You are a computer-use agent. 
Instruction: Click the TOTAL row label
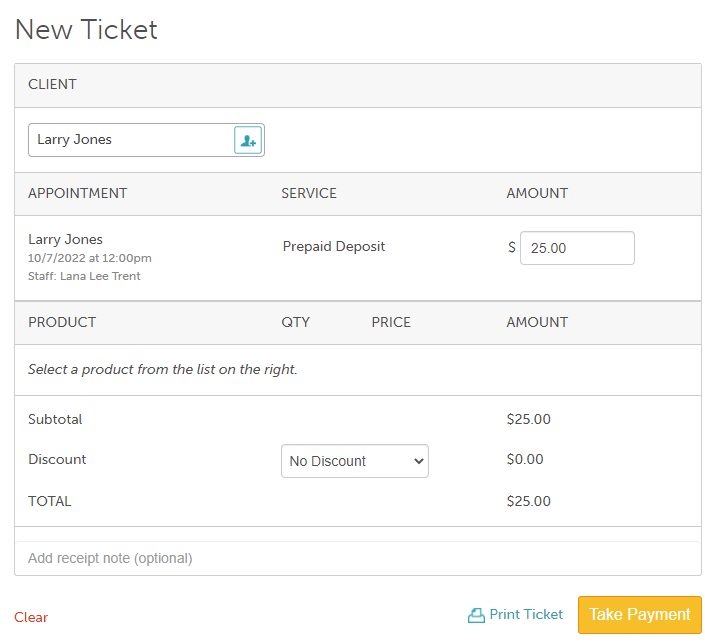click(x=50, y=501)
